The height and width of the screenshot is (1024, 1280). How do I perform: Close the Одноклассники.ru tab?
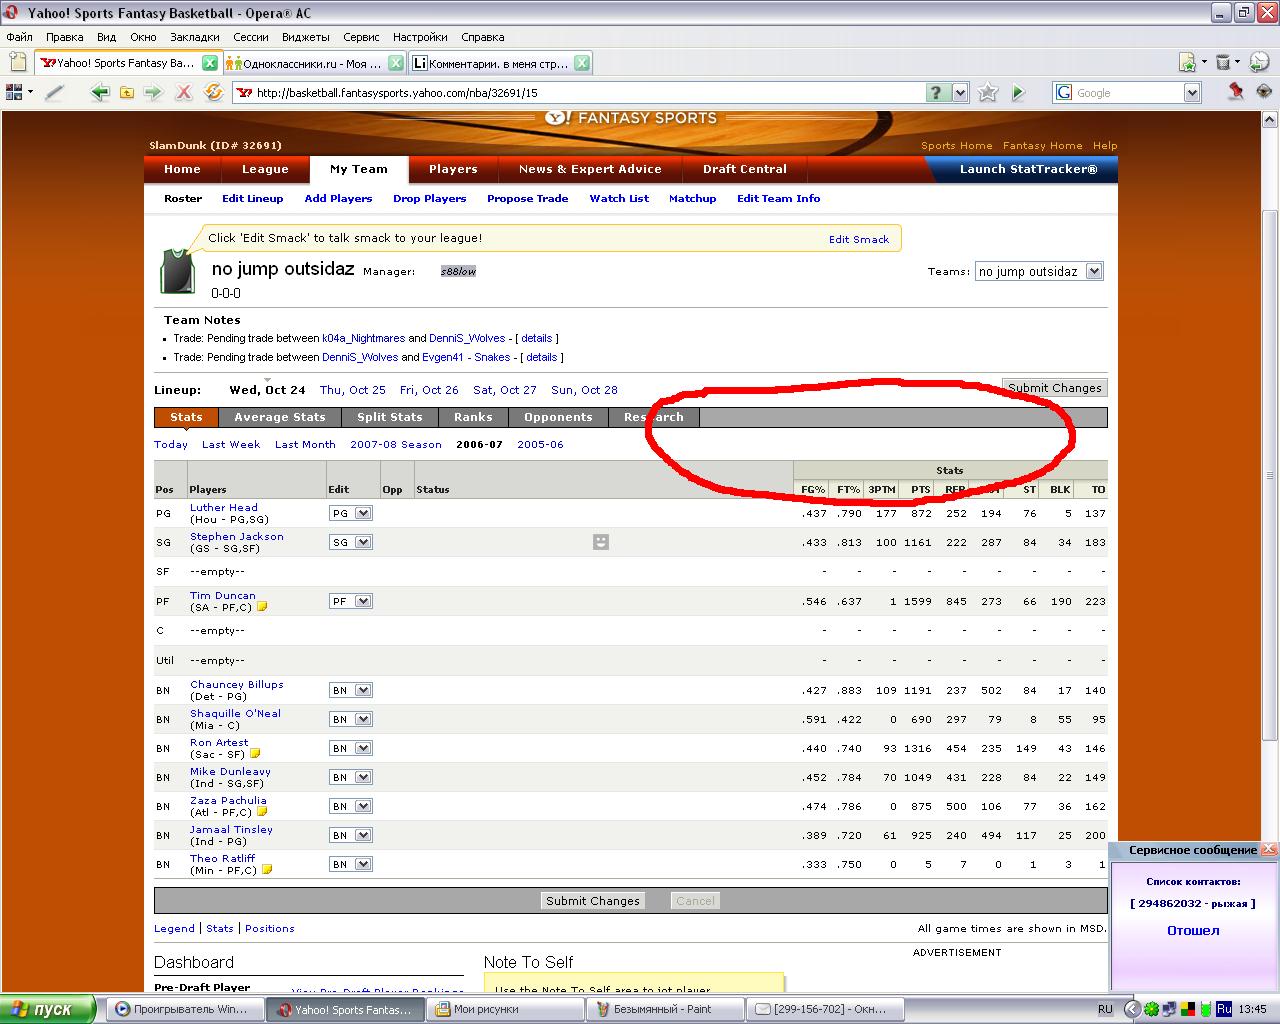click(x=396, y=62)
